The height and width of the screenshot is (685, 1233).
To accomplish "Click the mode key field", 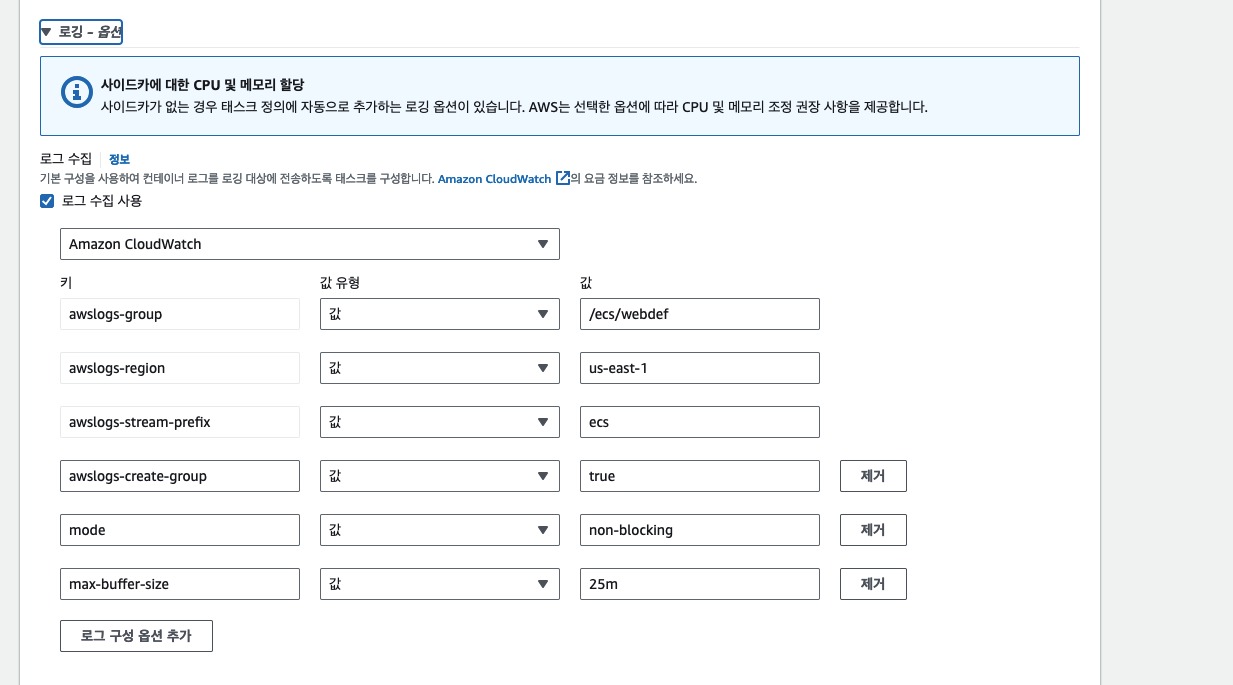I will click(x=180, y=530).
